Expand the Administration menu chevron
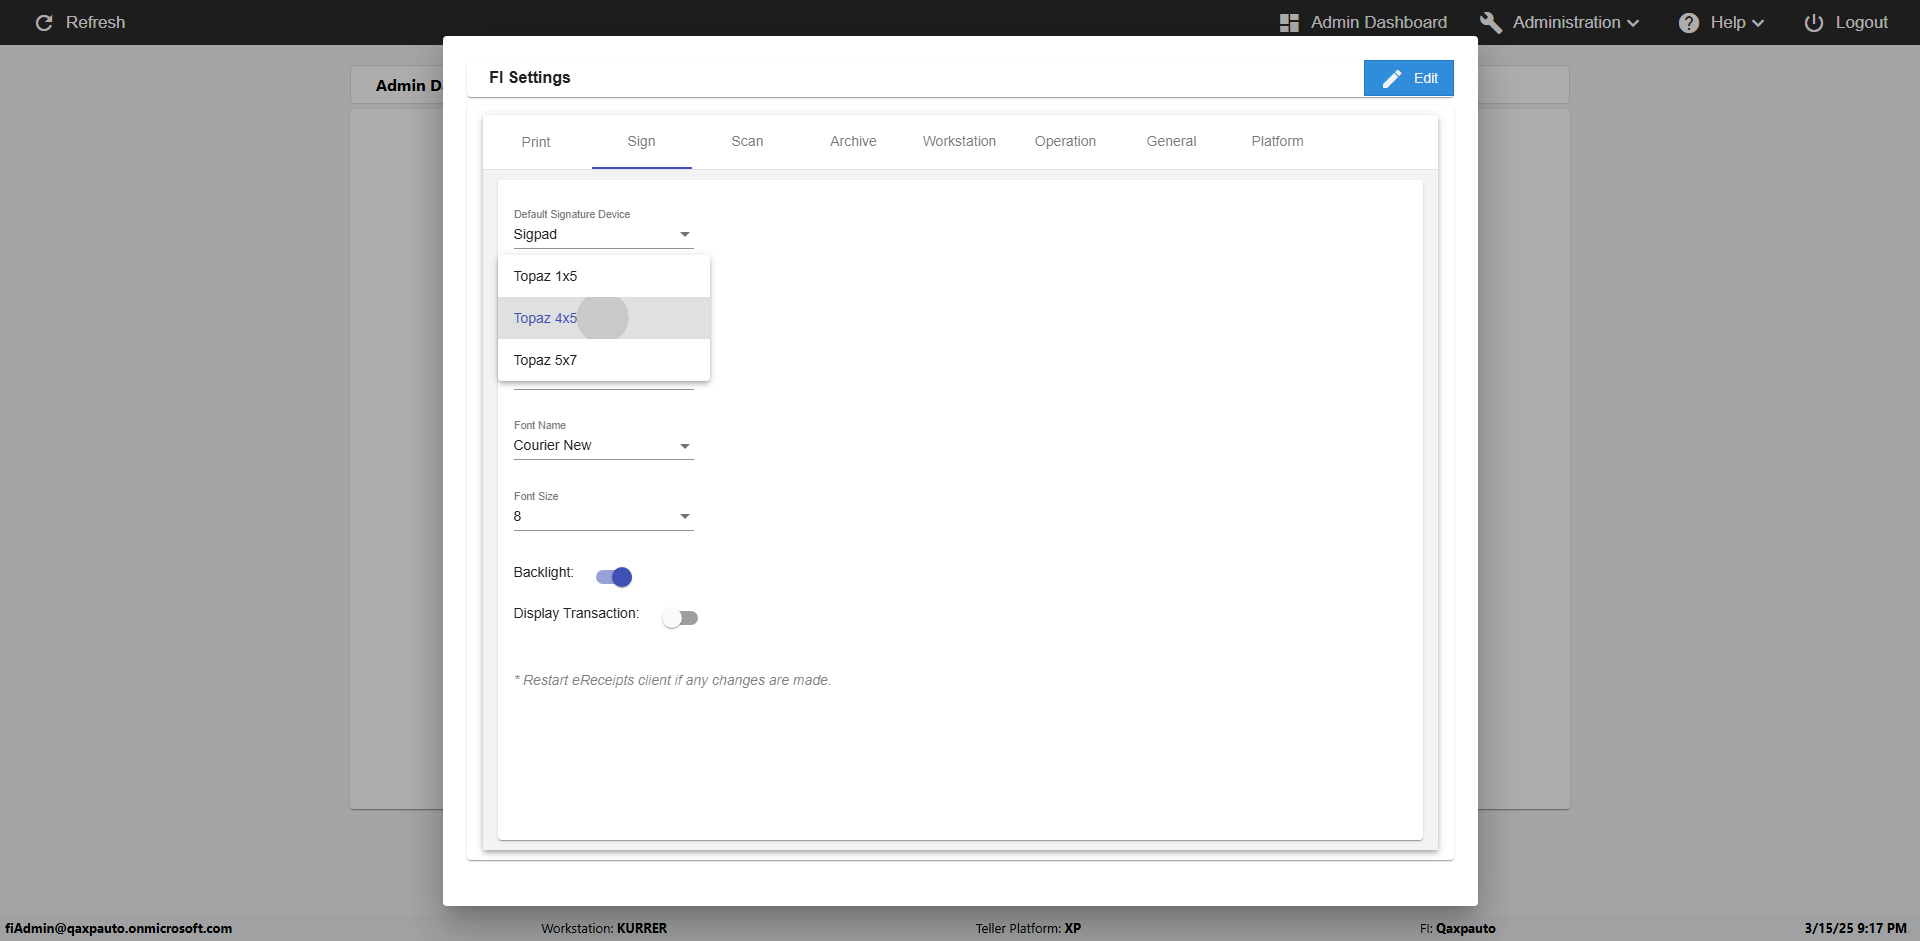Image resolution: width=1920 pixels, height=941 pixels. point(1633,23)
